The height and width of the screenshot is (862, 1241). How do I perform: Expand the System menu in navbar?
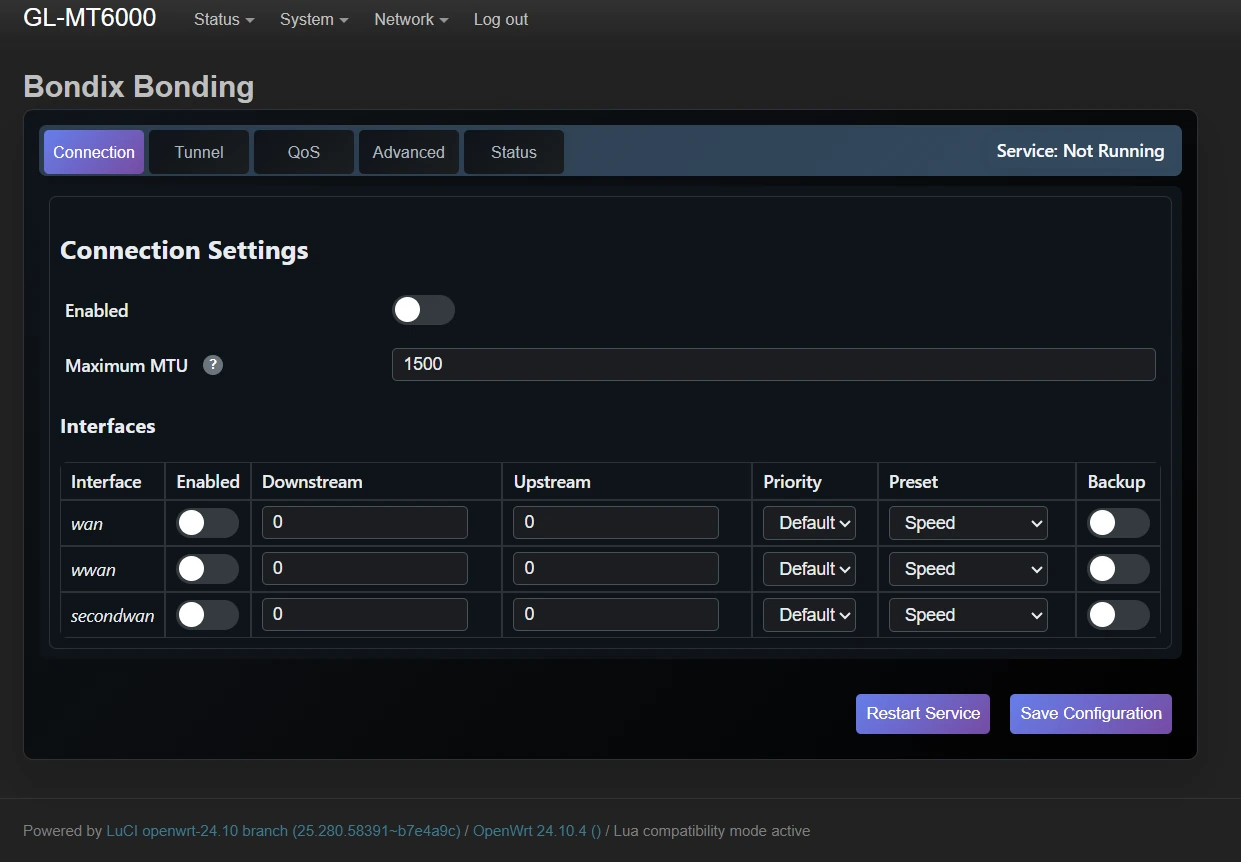point(314,19)
